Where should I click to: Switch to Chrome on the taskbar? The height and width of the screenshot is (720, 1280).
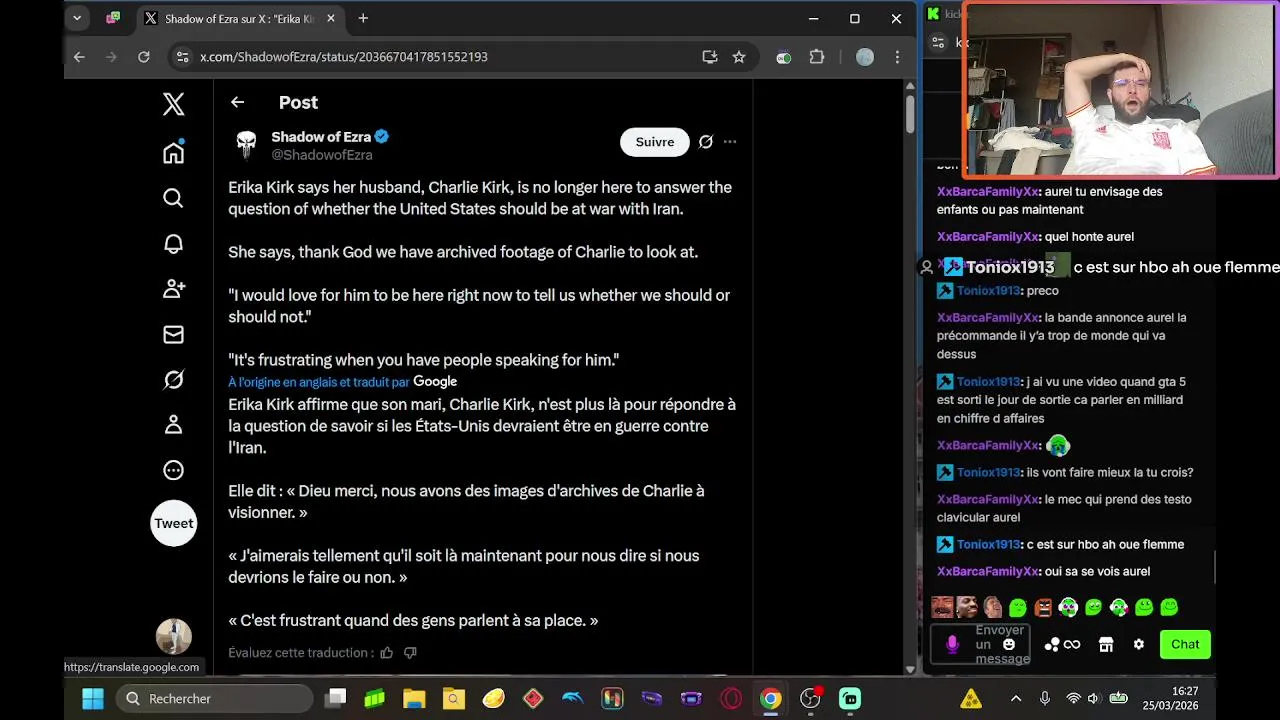770,698
